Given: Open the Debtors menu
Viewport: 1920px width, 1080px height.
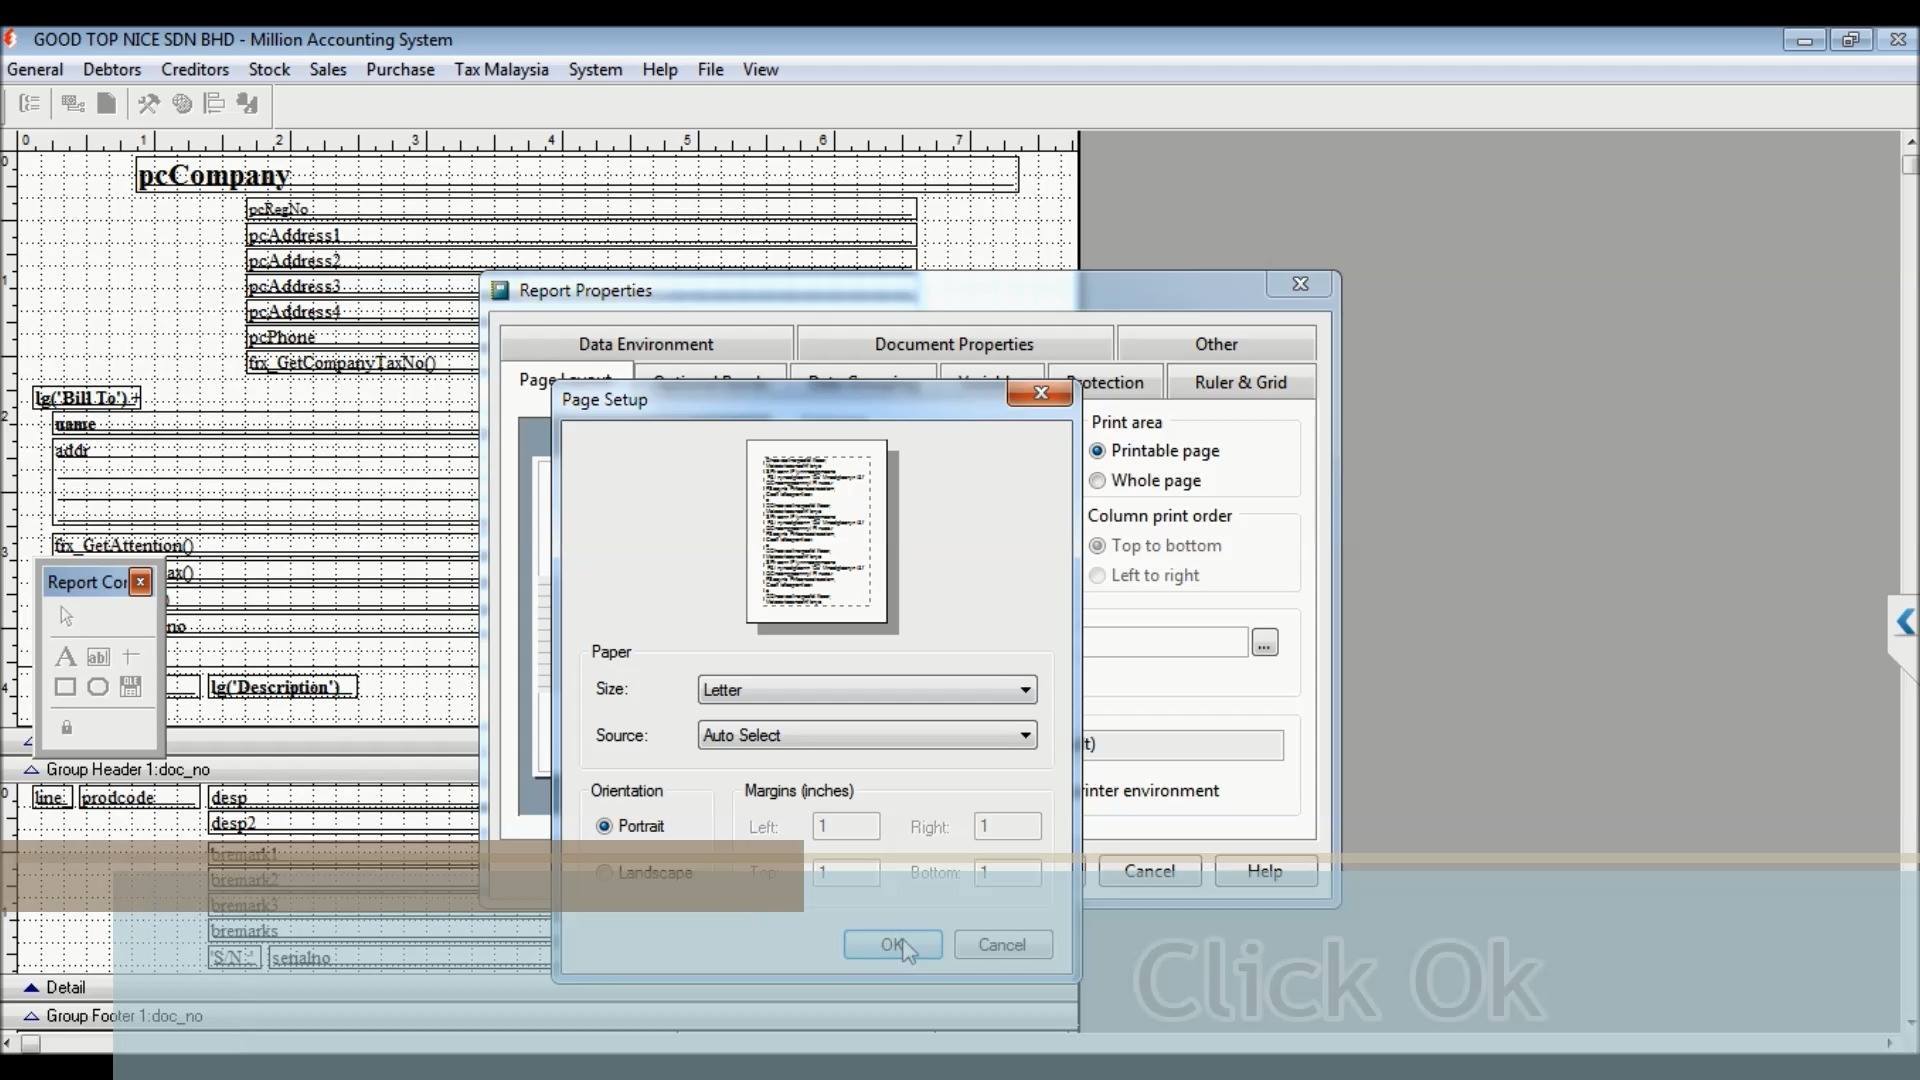Looking at the screenshot, I should (x=112, y=69).
